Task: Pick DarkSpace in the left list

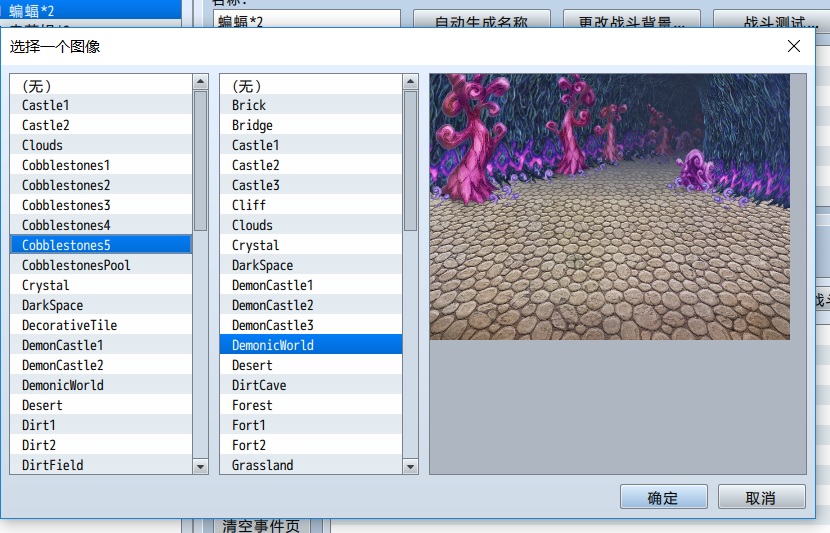Action: tap(101, 305)
